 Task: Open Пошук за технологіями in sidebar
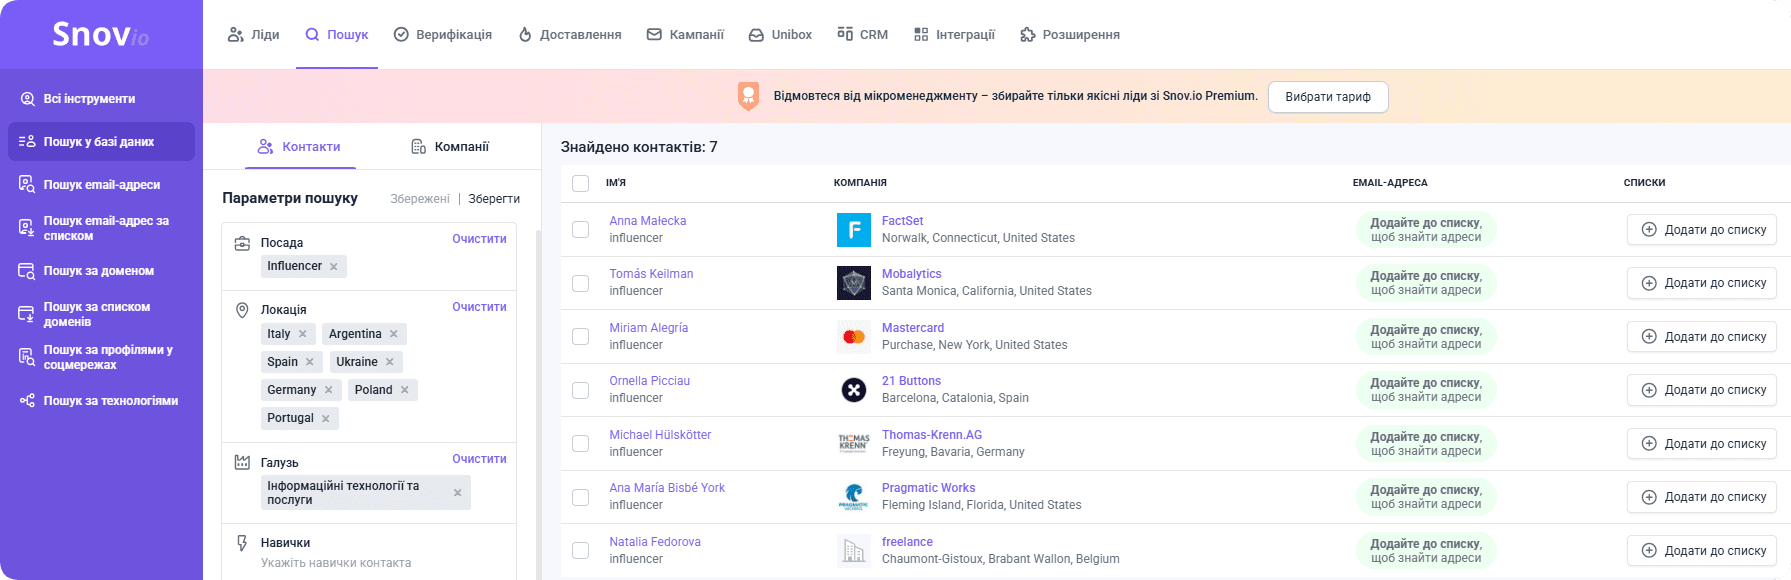[x=100, y=401]
